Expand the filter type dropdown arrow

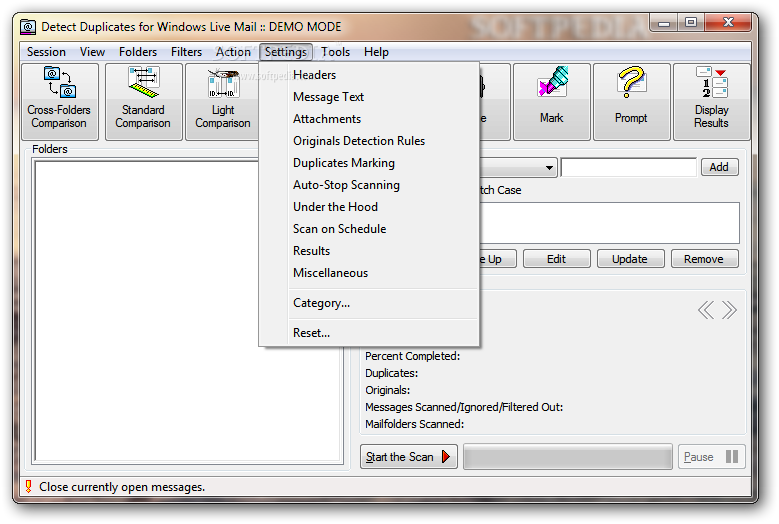[x=549, y=167]
